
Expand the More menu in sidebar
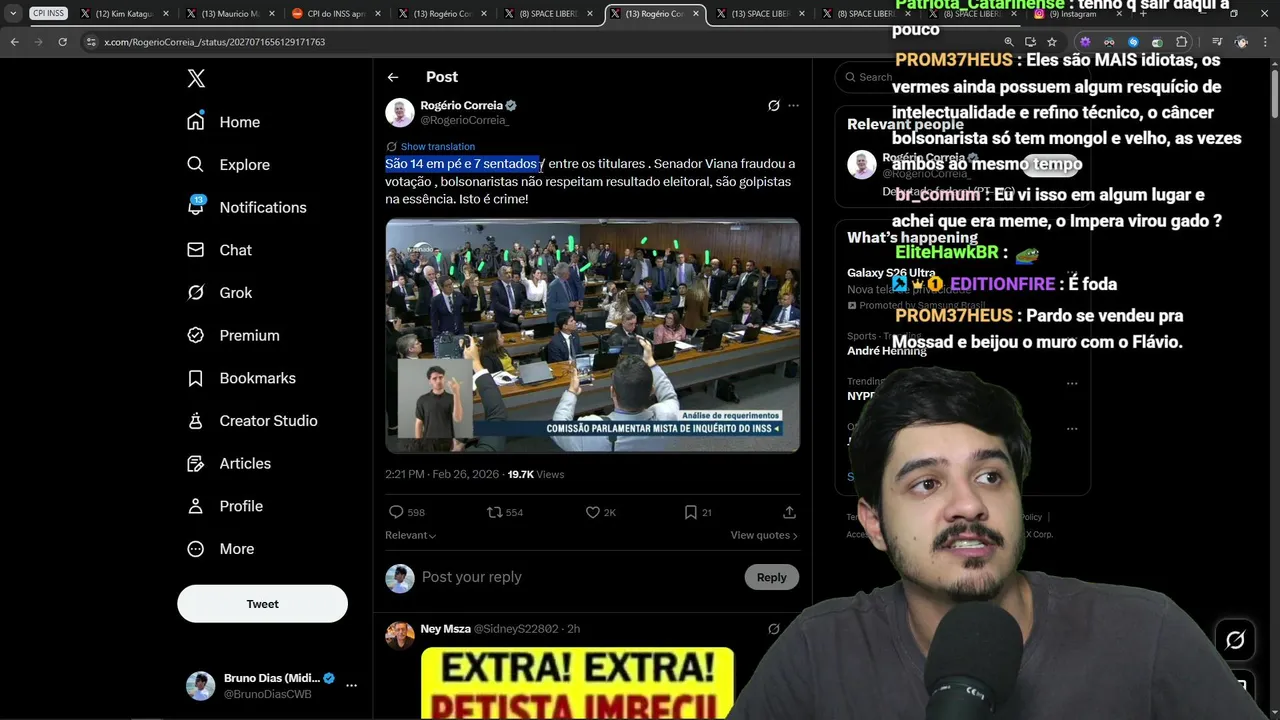(x=221, y=549)
